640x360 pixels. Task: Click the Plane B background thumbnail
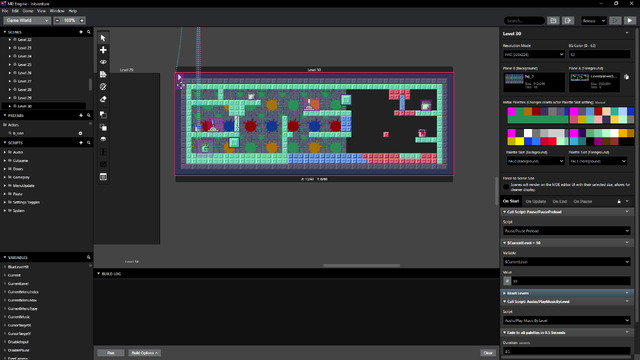(514, 79)
